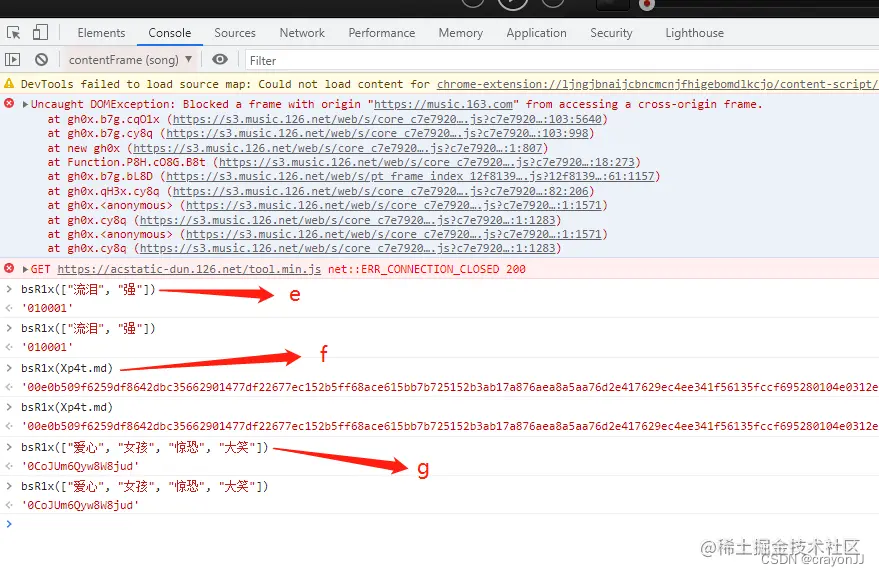Open acstatic-dun.126.net tool.min.js link
The height and width of the screenshot is (576, 879).
coord(189,269)
